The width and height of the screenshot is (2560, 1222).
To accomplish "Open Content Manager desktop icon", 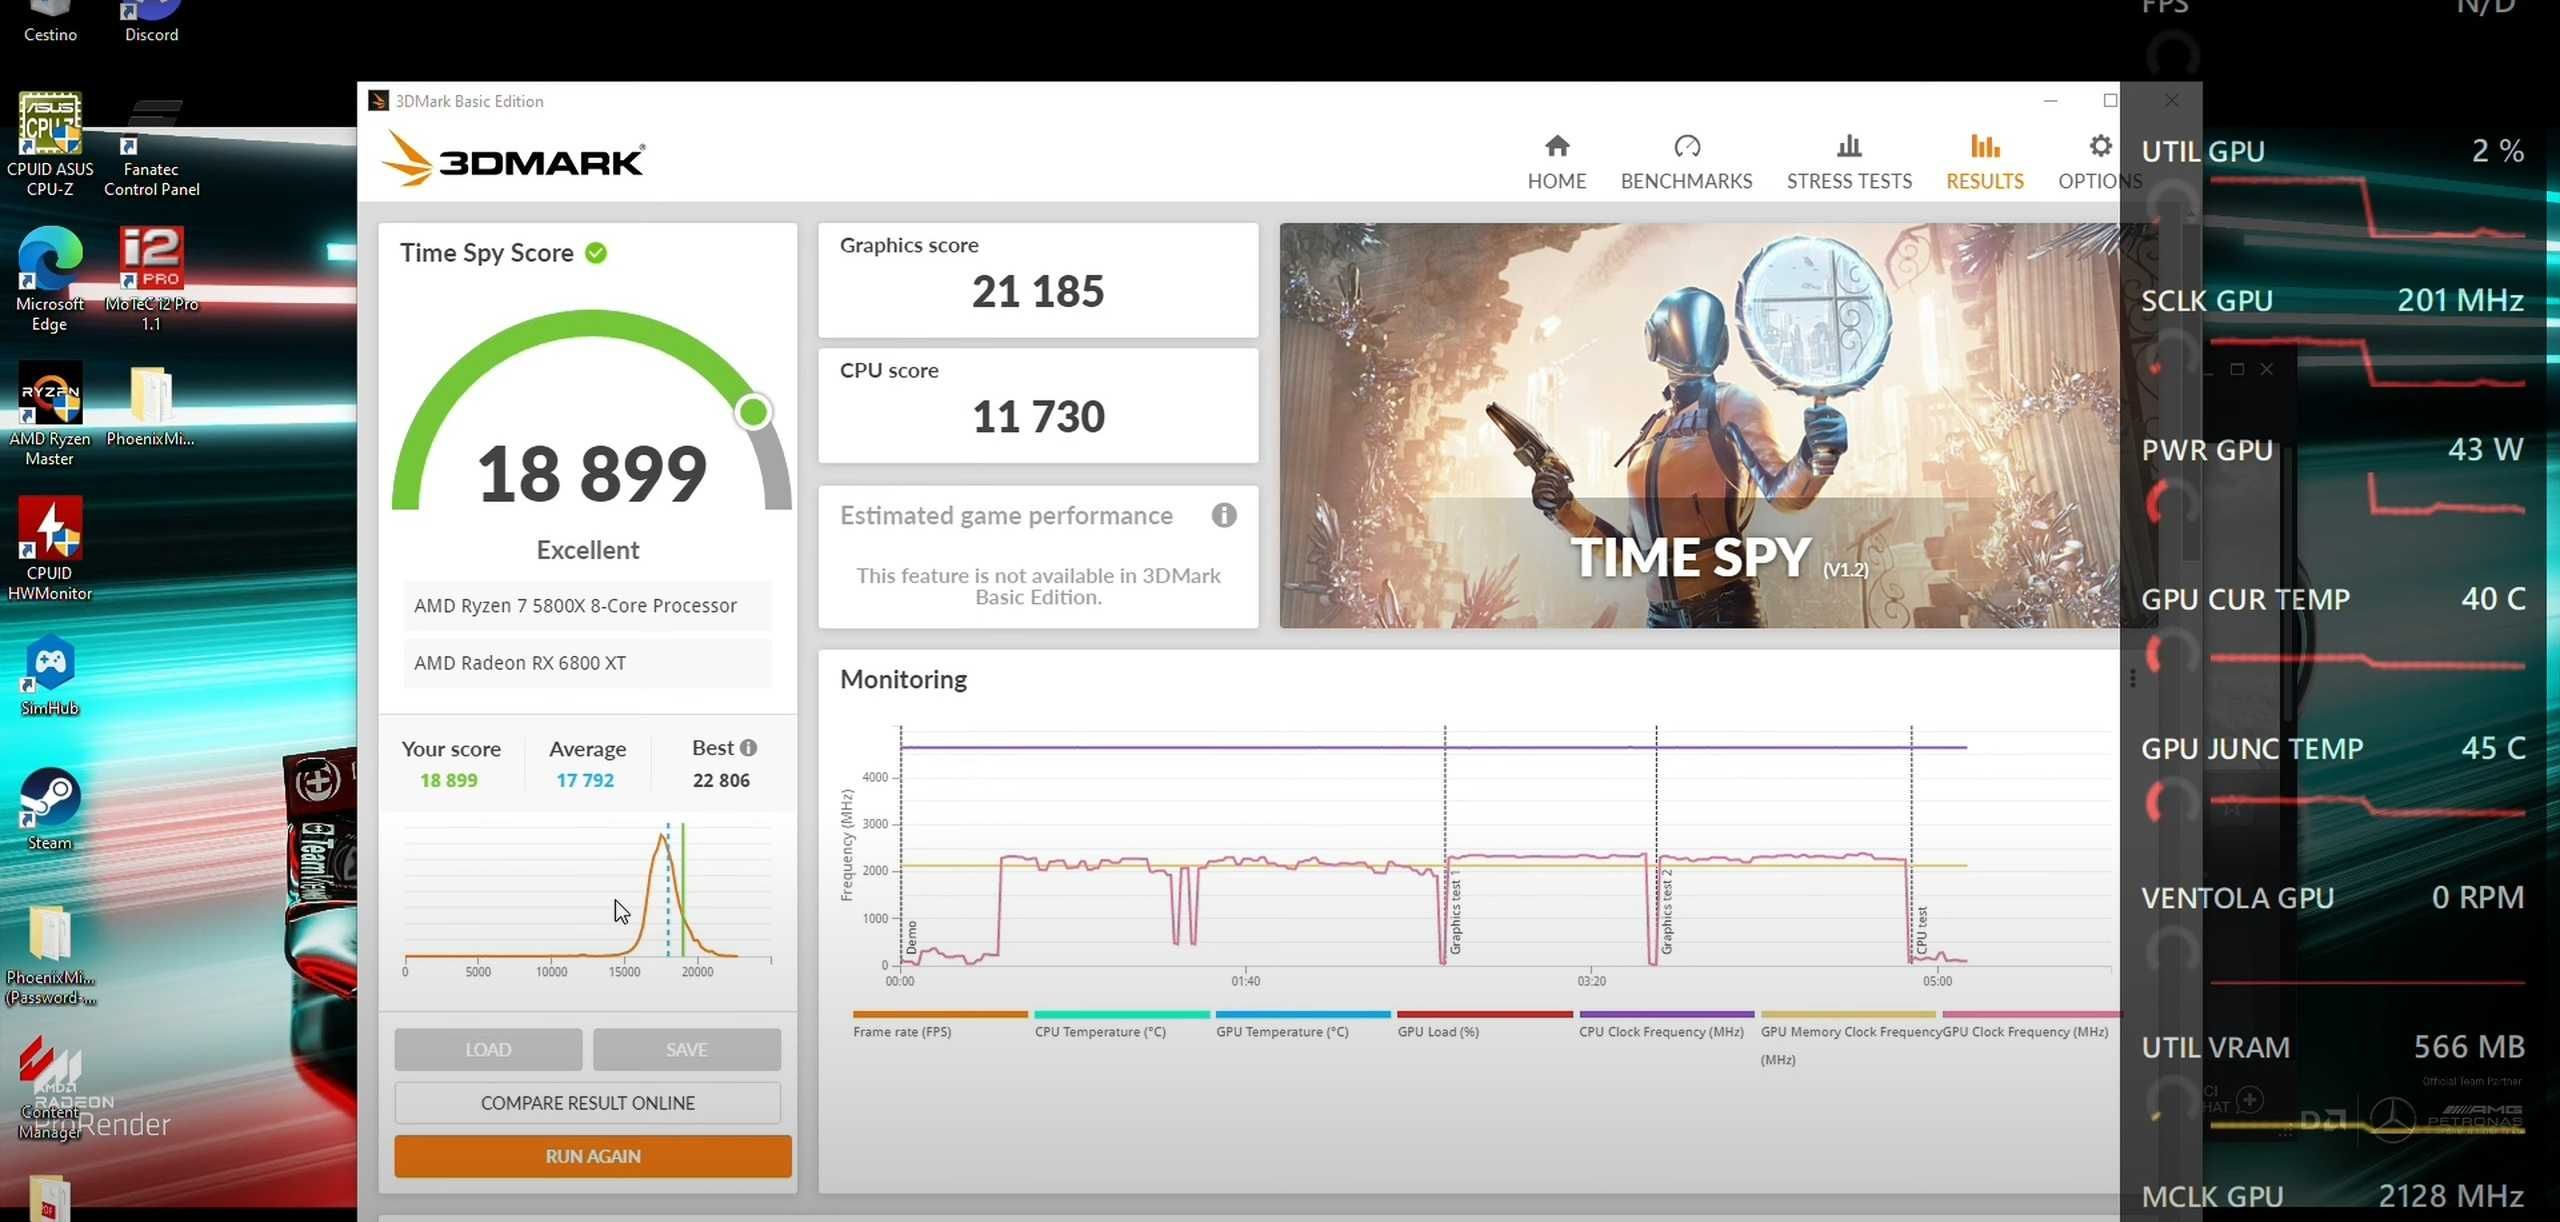I will coord(50,1090).
